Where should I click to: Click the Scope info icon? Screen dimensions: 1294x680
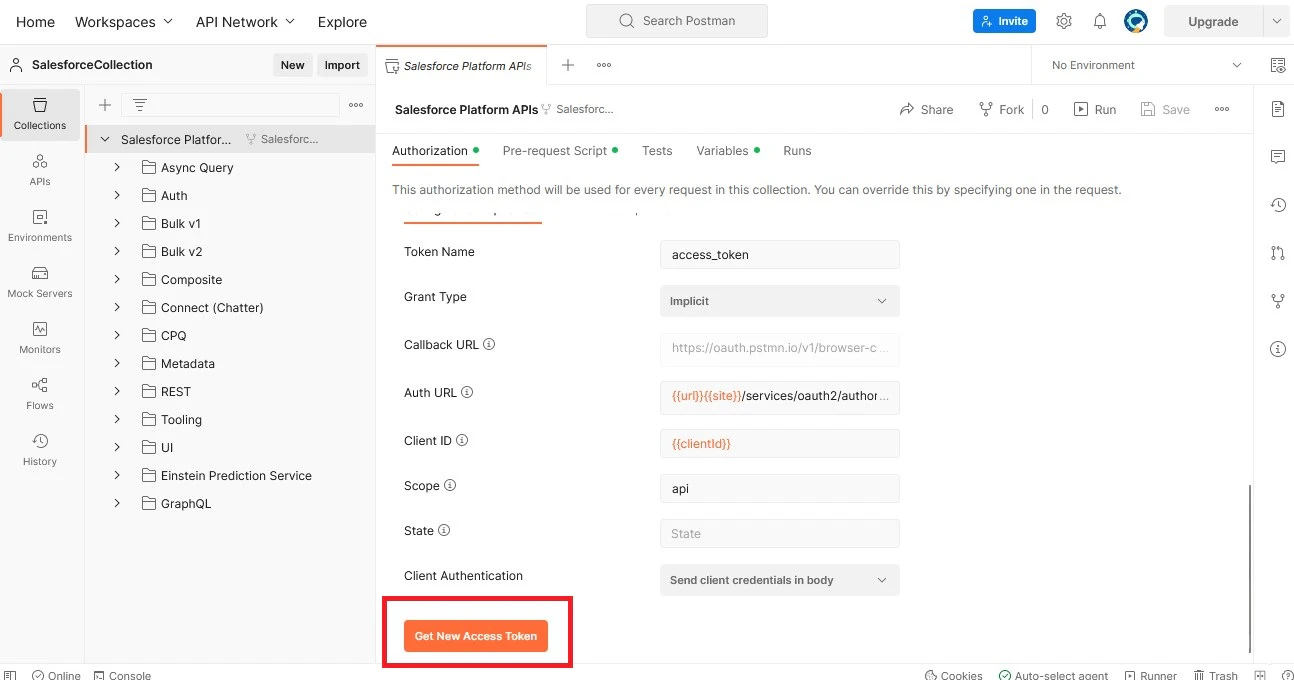pos(450,485)
